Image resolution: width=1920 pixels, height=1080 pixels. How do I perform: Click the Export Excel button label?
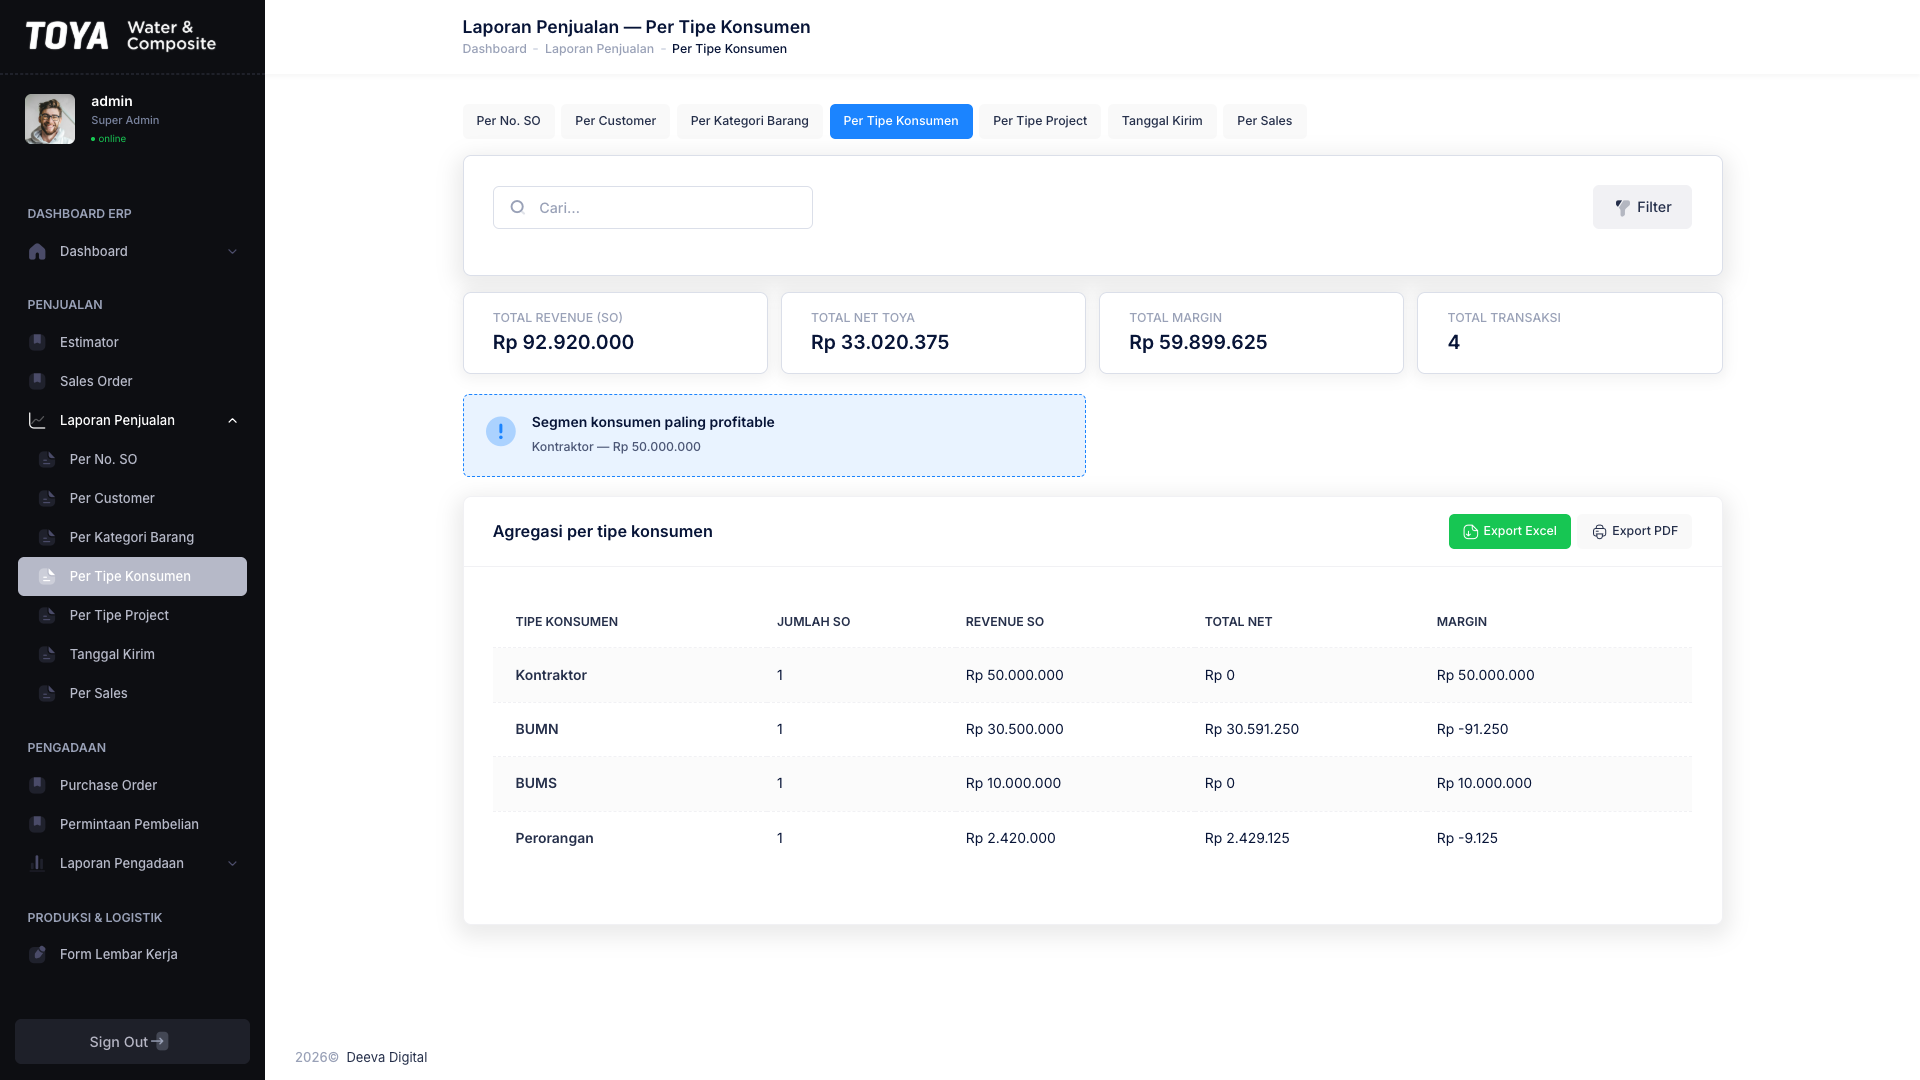1519,531
